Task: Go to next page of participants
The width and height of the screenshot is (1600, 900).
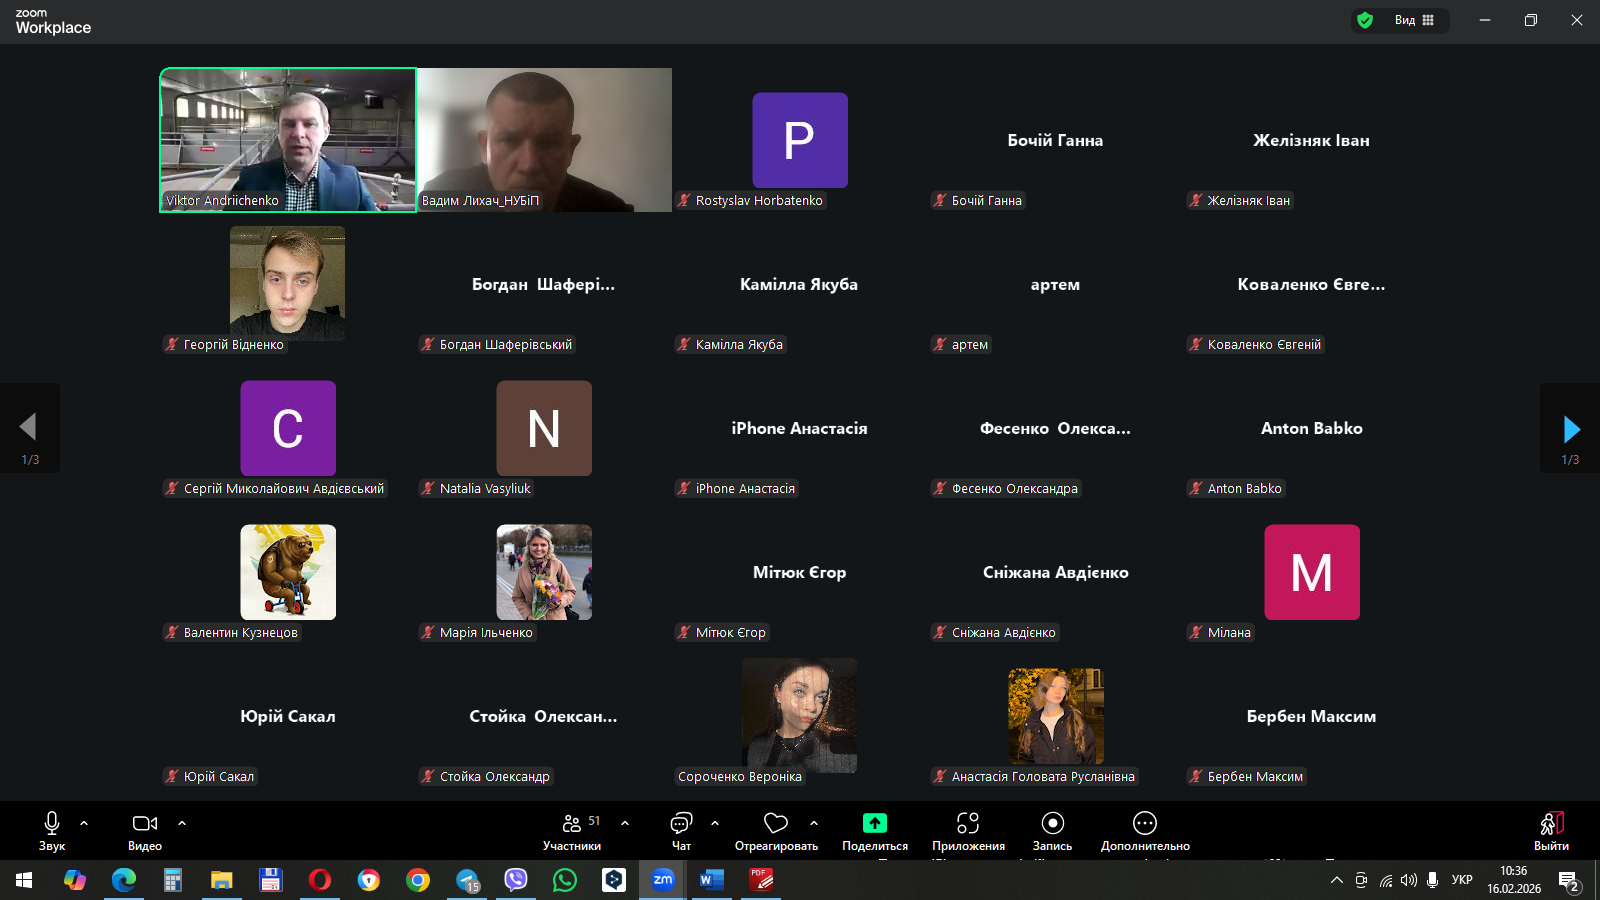Action: pos(1571,429)
